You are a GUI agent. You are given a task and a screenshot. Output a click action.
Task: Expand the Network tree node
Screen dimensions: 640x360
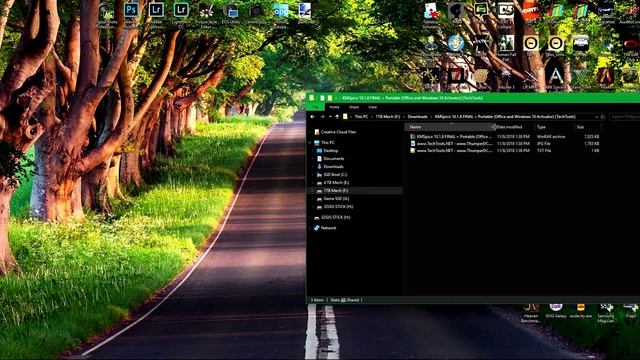point(311,228)
